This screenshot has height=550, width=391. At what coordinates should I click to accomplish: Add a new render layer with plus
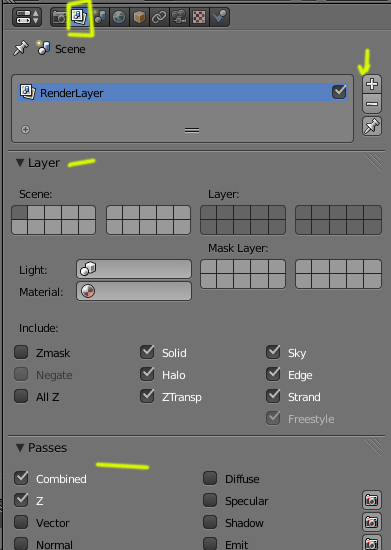coord(372,84)
